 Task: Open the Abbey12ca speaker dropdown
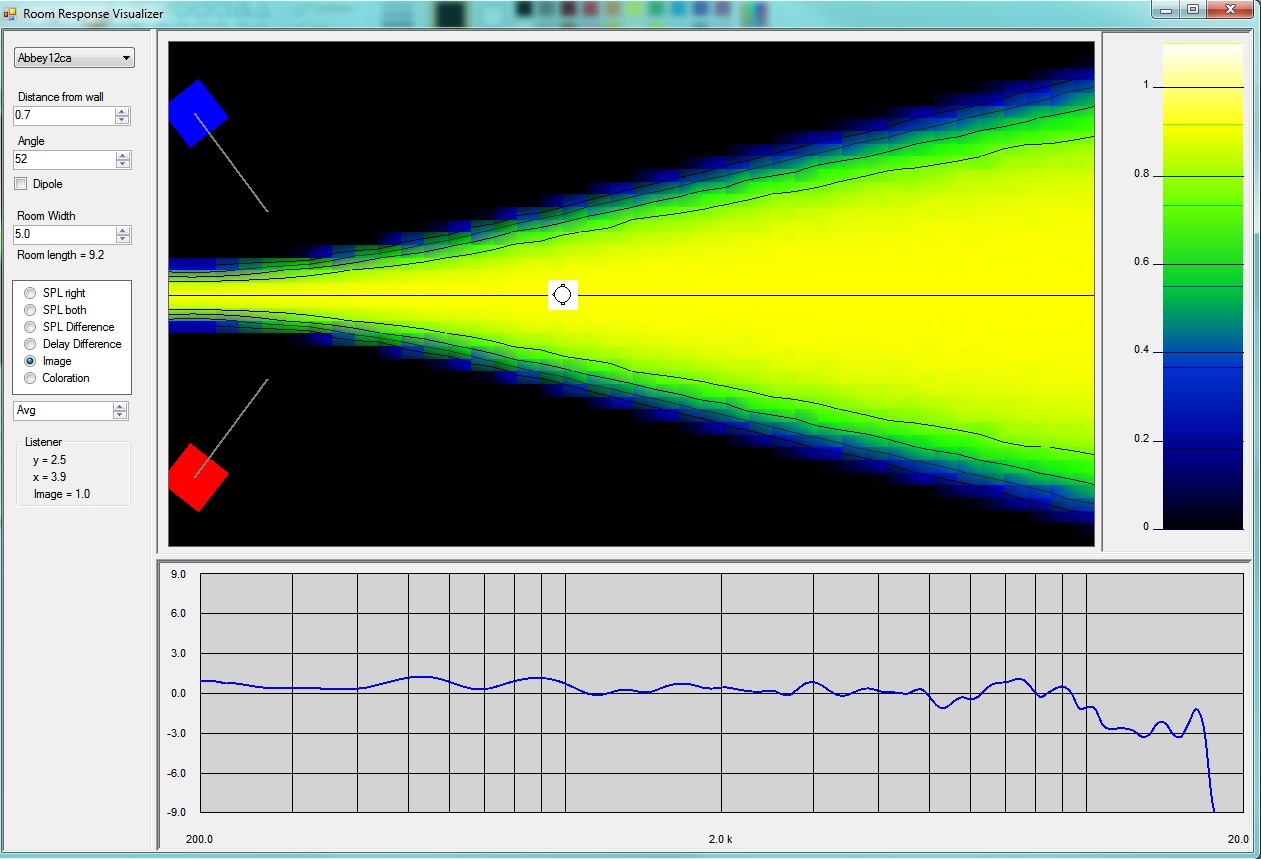74,58
